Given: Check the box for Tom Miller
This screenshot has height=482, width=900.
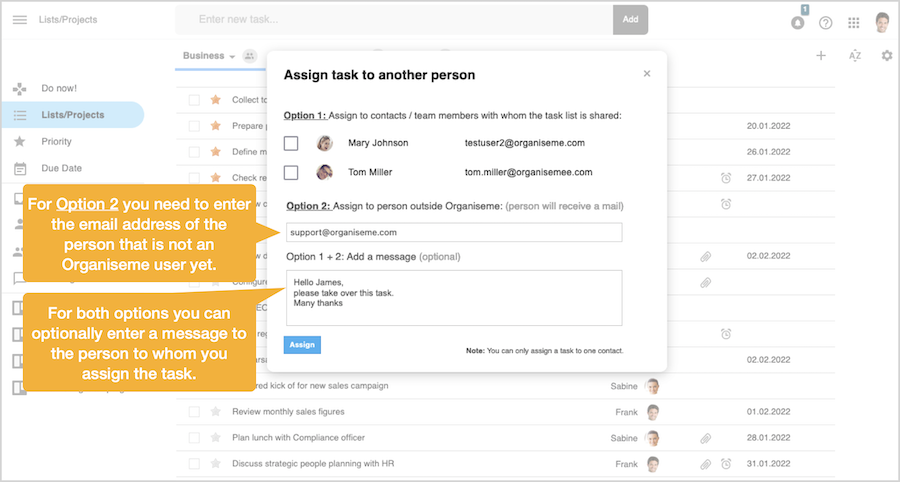Looking at the screenshot, I should pos(291,172).
